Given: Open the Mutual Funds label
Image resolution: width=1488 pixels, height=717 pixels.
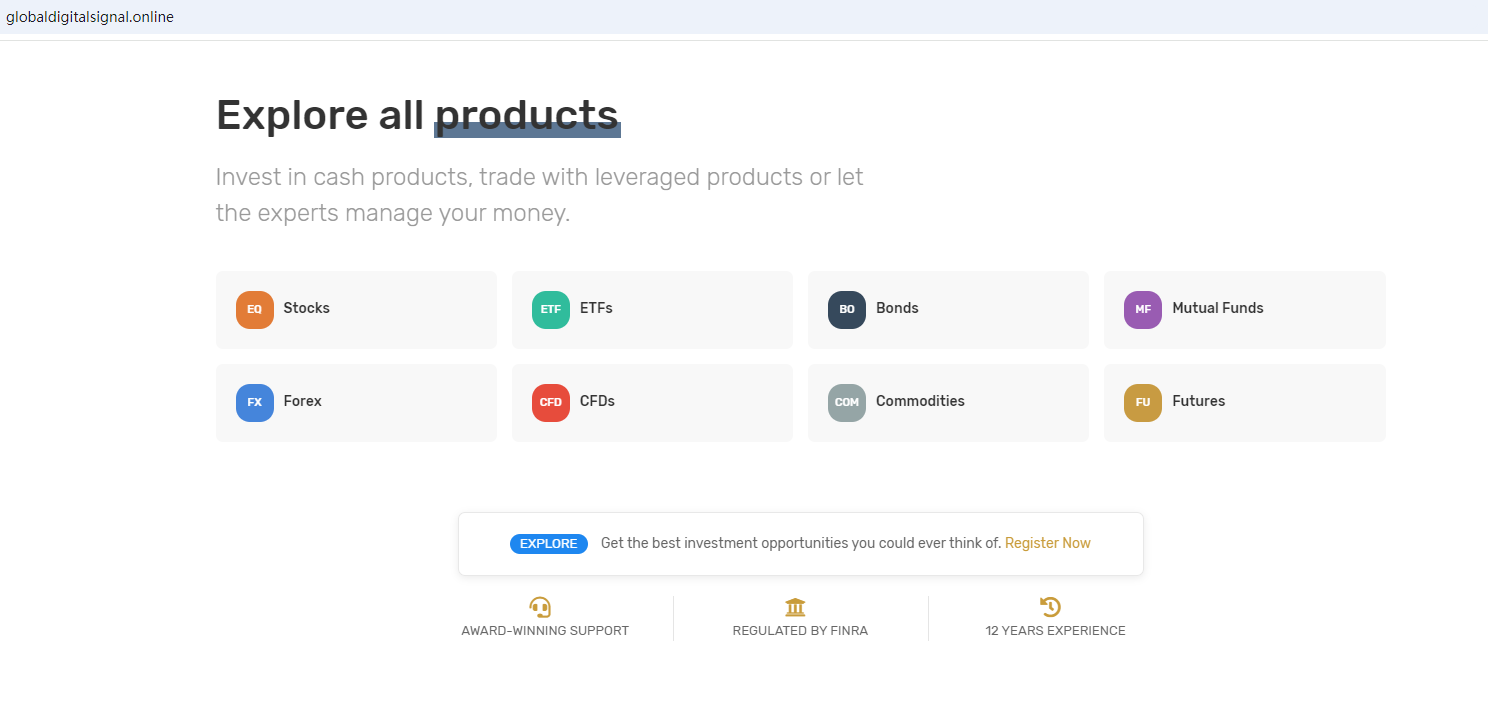Looking at the screenshot, I should pos(1217,308).
